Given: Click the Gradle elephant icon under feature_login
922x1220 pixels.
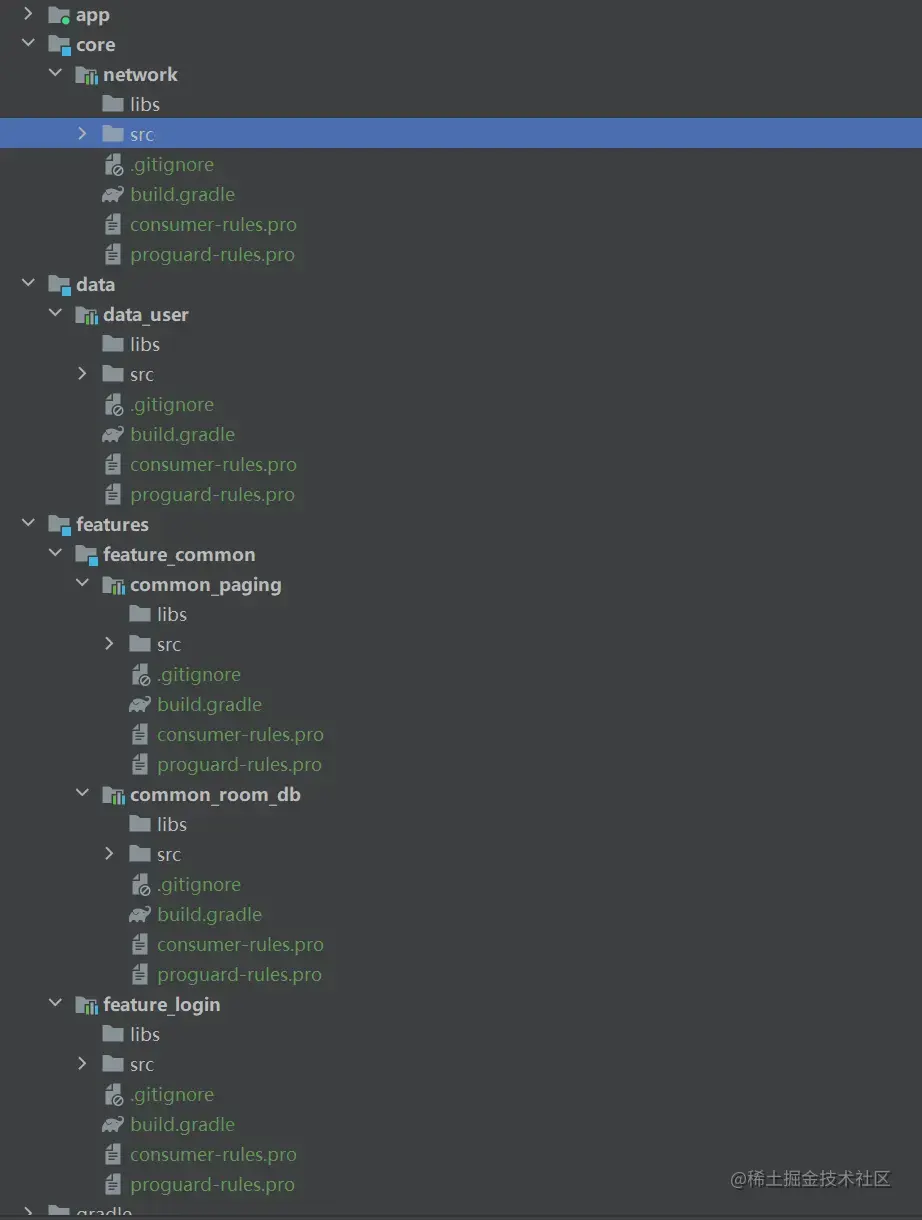Looking at the screenshot, I should [113, 1125].
